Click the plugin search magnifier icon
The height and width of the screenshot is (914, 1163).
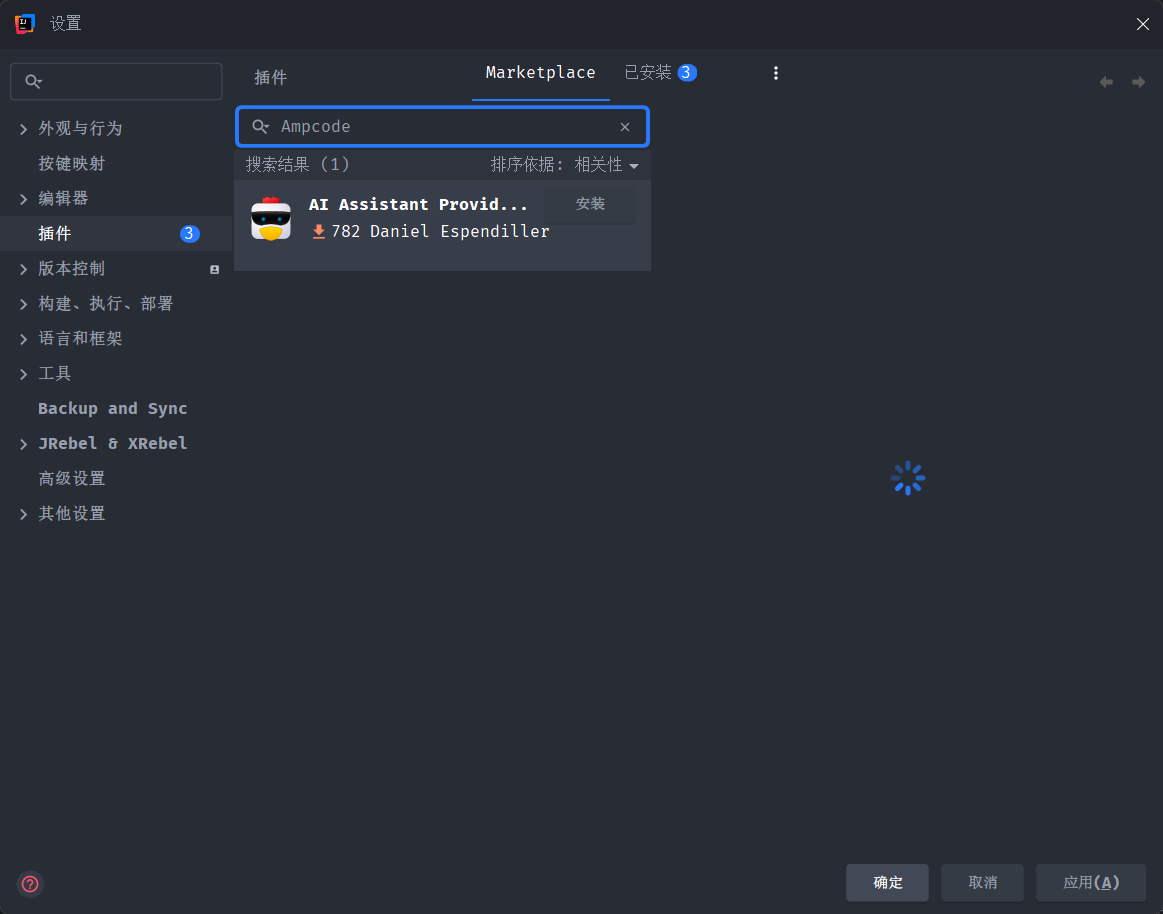coord(260,127)
